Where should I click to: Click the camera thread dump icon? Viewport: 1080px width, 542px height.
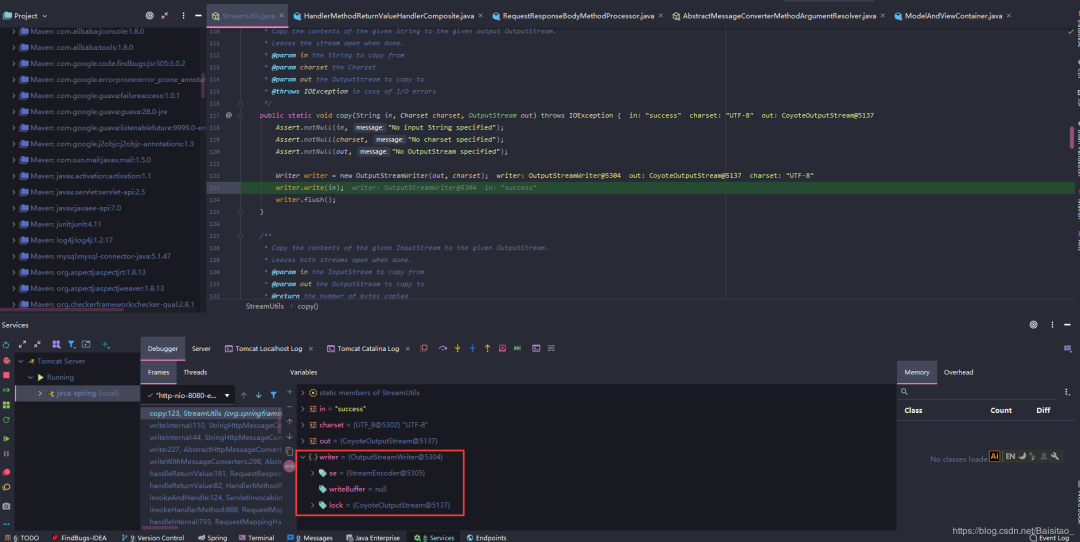[x=6, y=506]
